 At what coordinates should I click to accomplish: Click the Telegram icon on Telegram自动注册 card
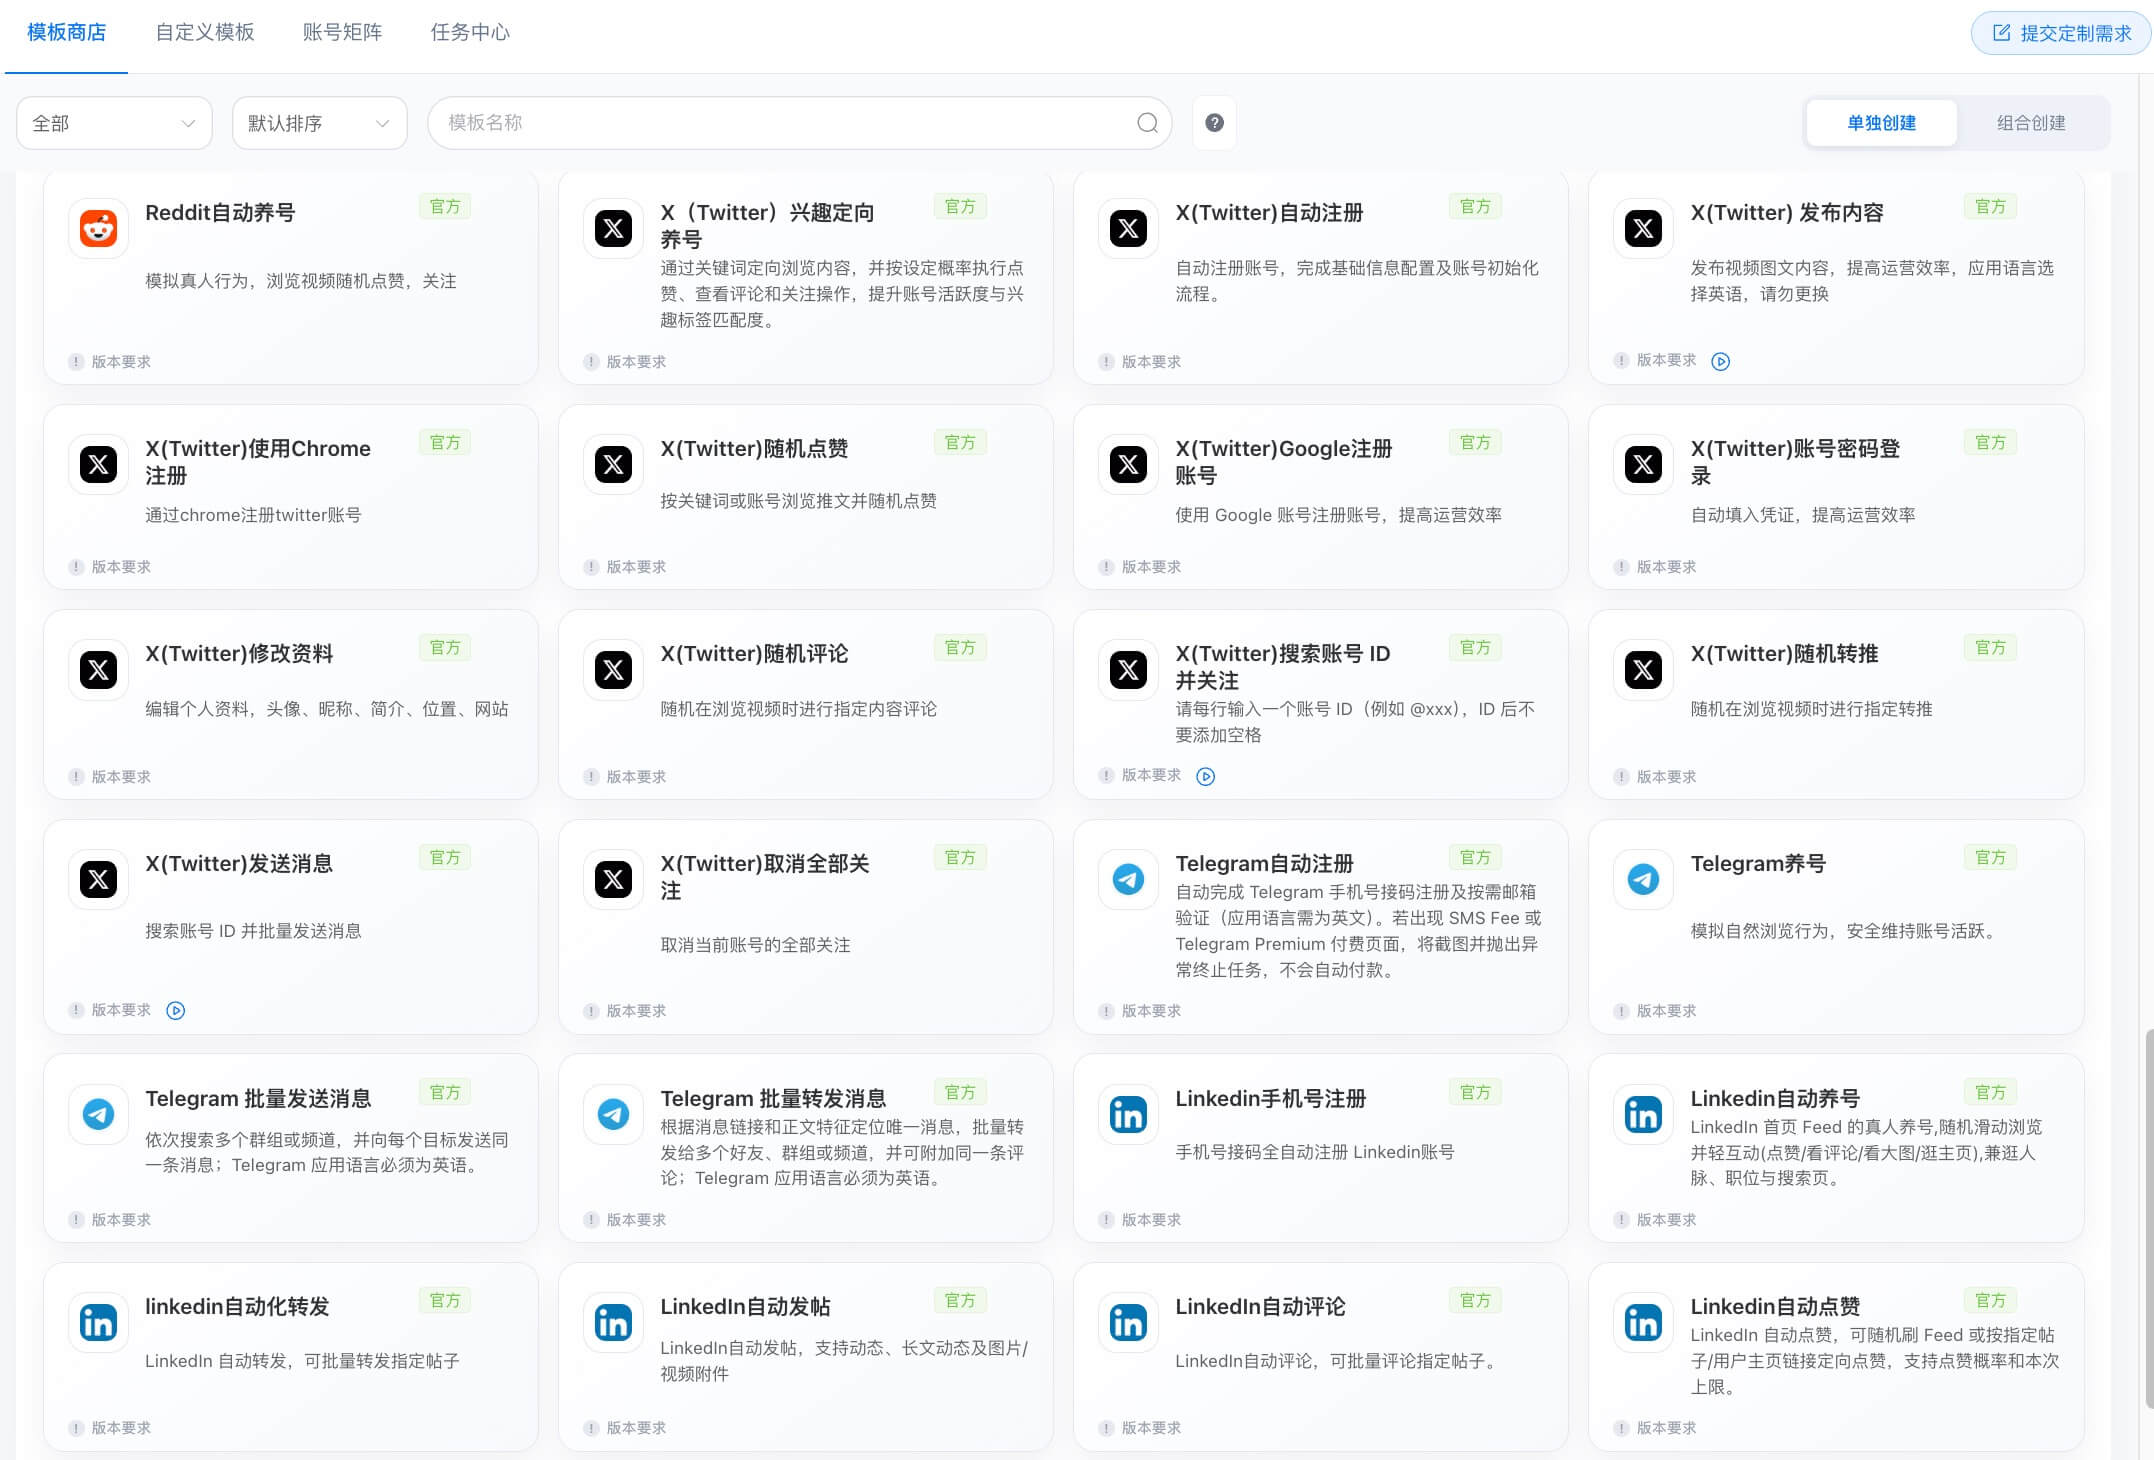pos(1128,879)
